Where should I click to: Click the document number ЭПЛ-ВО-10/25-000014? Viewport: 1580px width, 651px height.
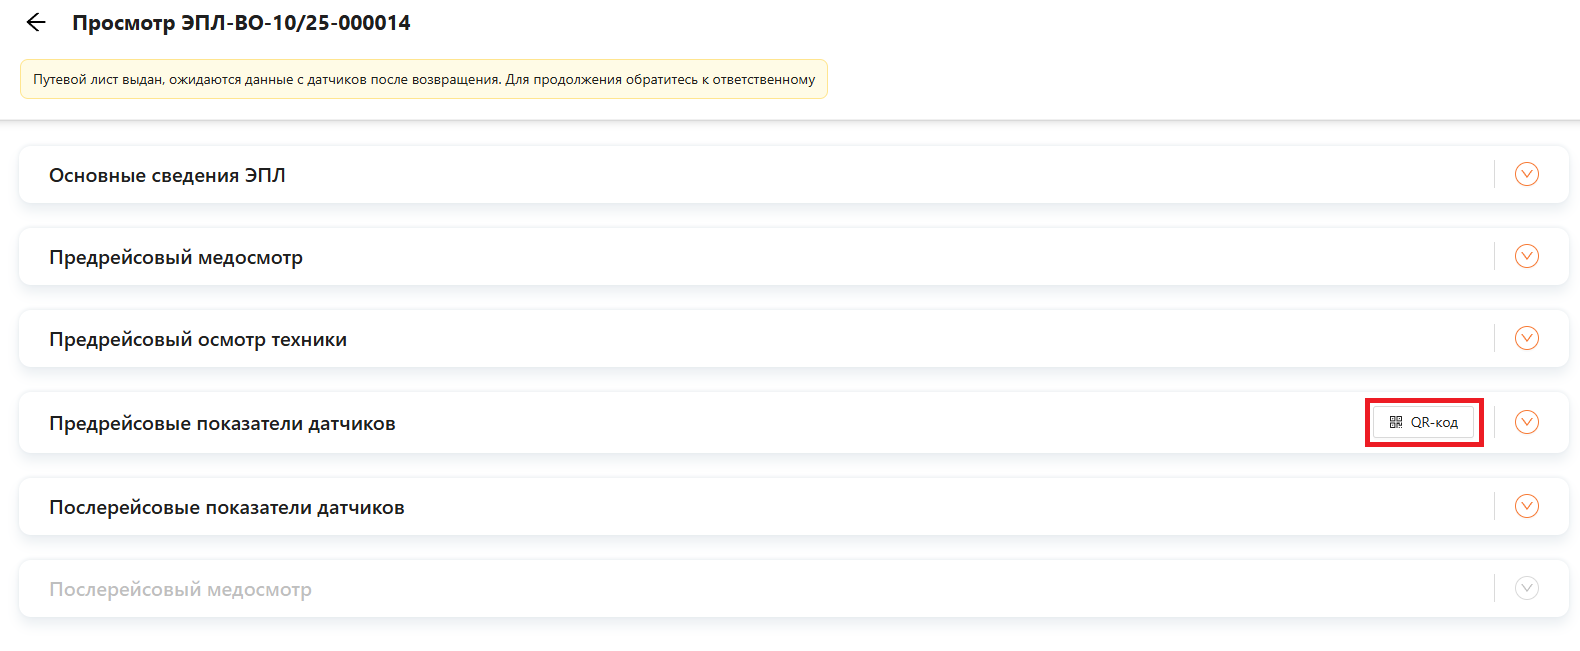[x=296, y=23]
